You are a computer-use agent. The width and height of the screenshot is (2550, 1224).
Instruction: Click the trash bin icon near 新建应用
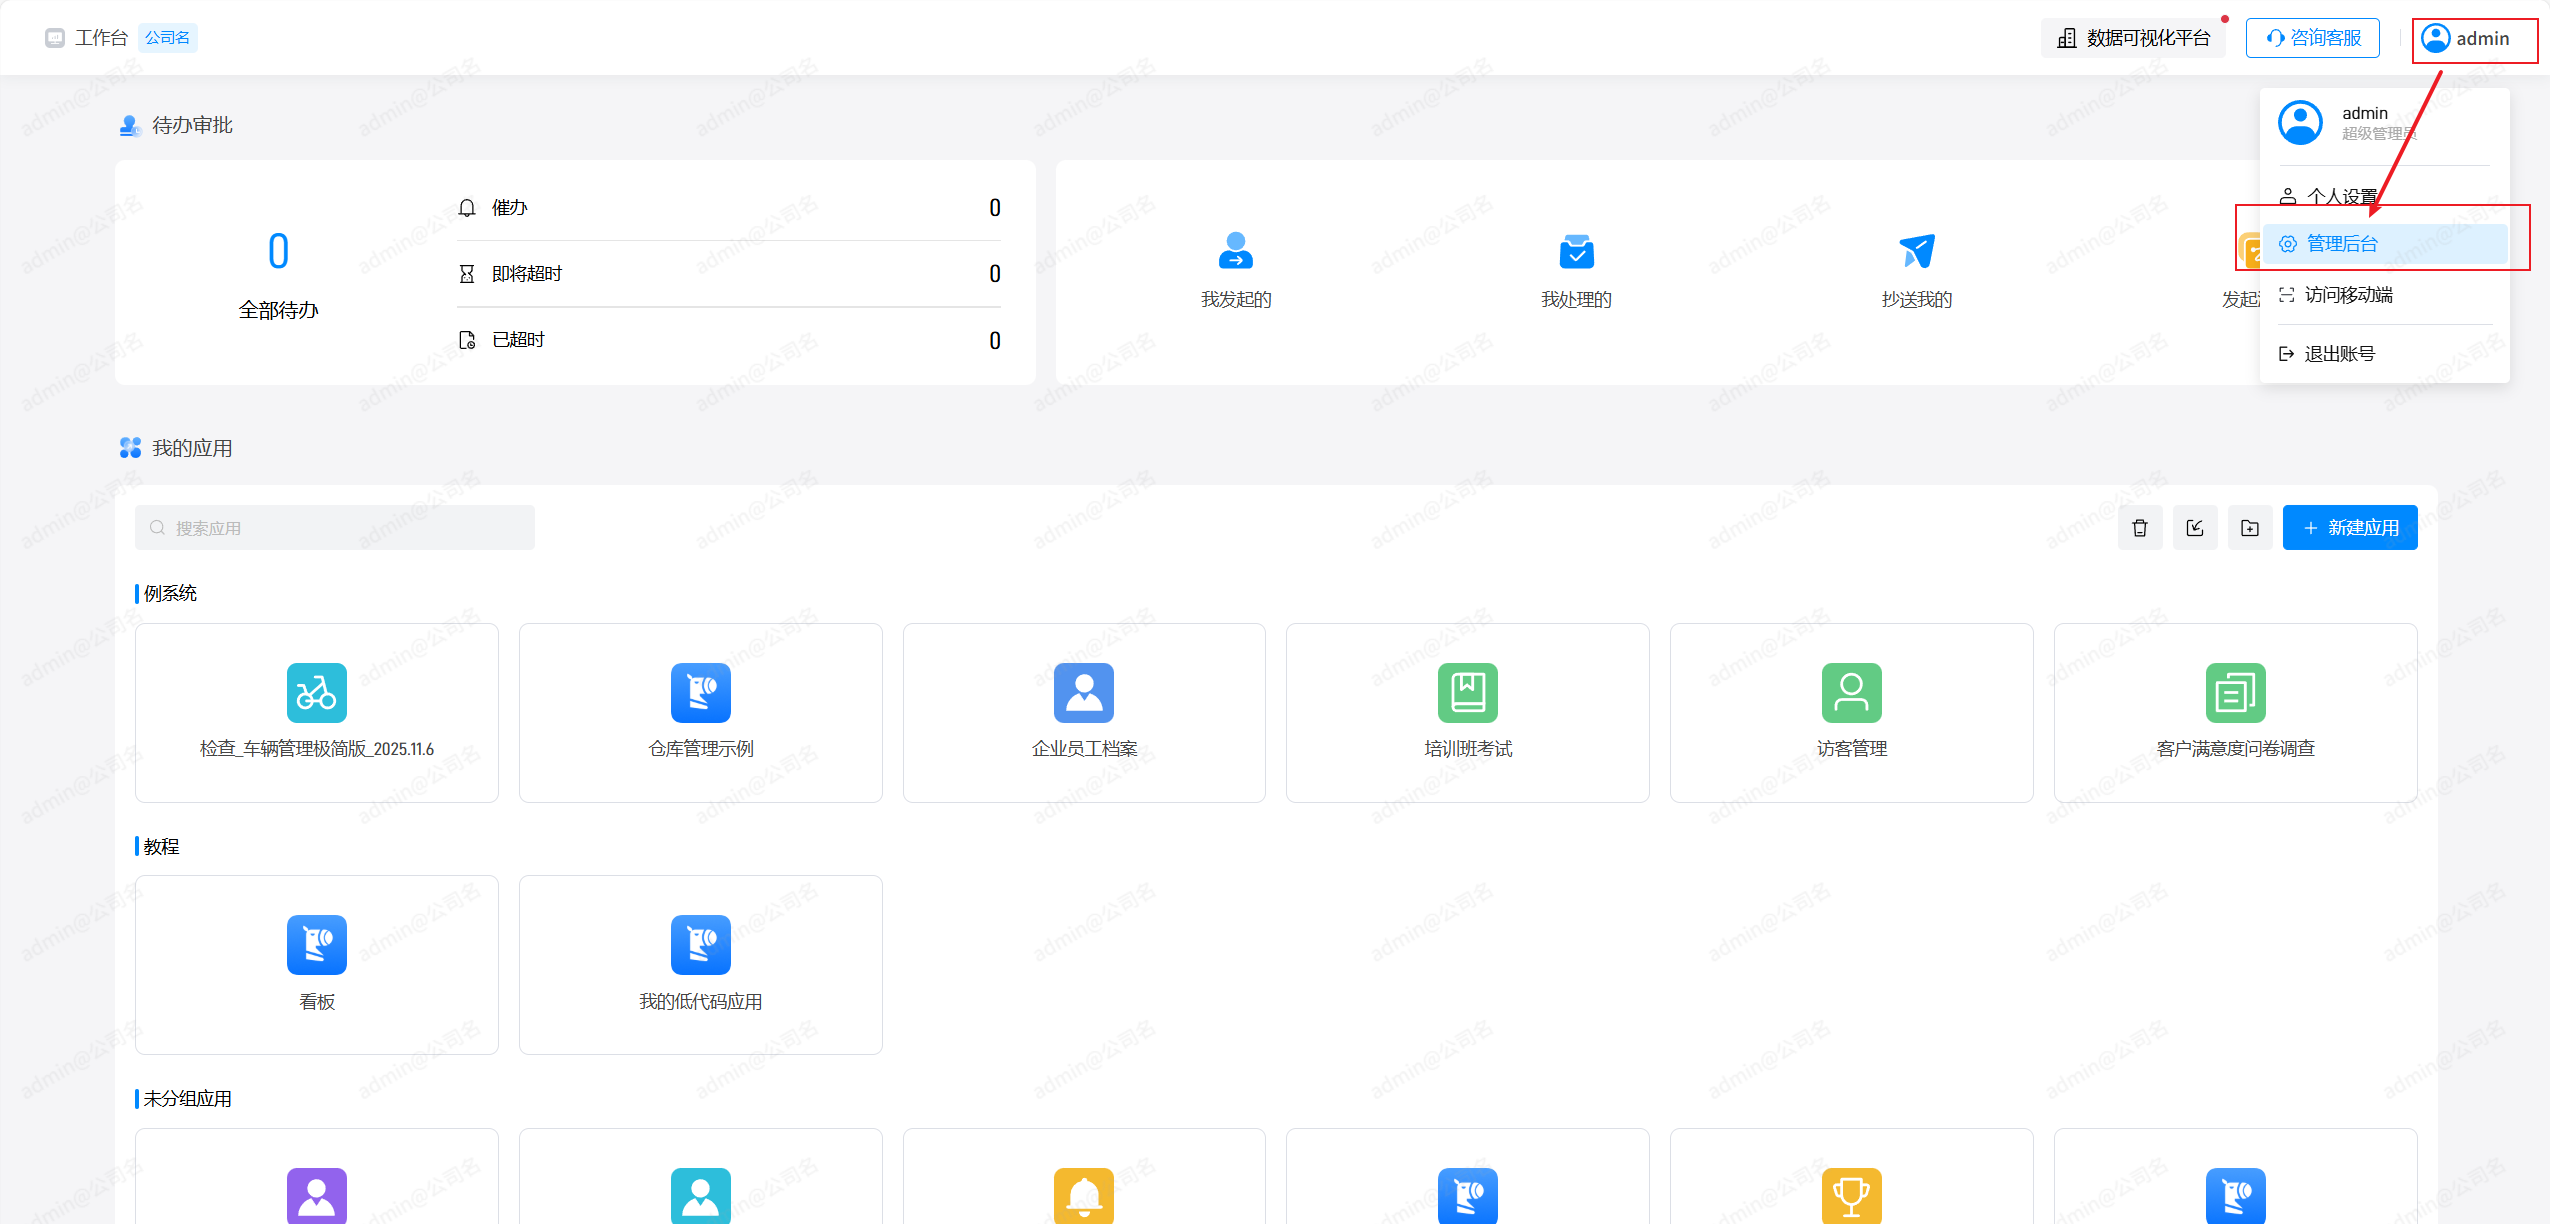(2139, 528)
